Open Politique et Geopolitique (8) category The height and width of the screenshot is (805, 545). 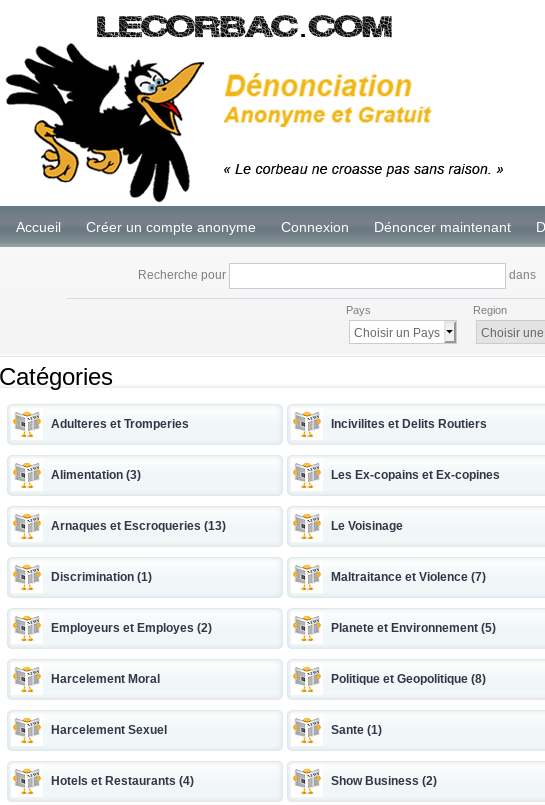(408, 679)
